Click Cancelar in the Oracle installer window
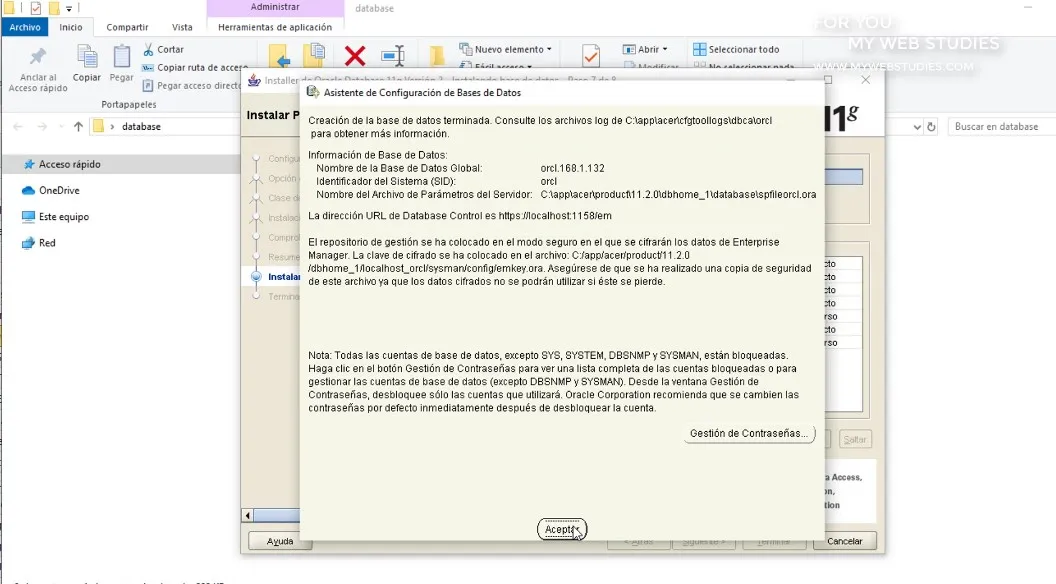 pyautogui.click(x=845, y=541)
